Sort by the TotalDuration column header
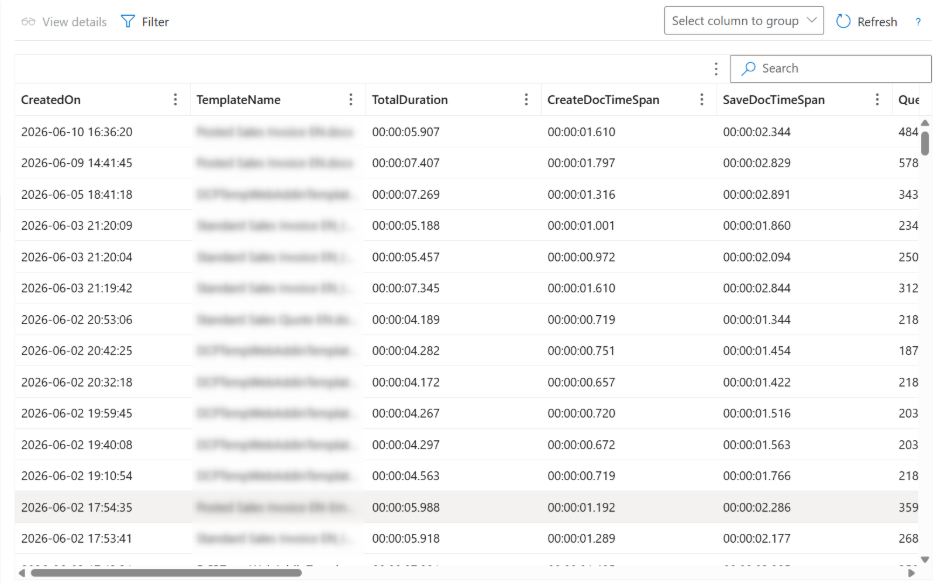 point(410,100)
